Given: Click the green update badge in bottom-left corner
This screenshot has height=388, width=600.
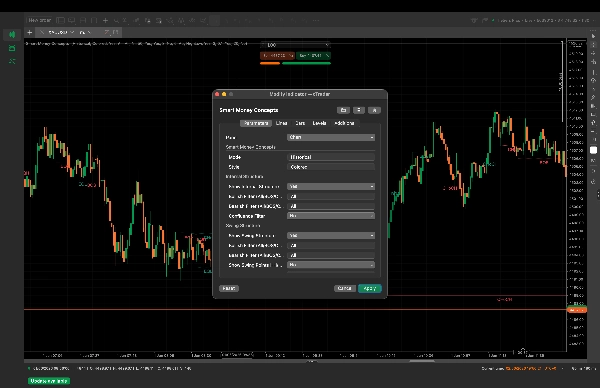Looking at the screenshot, I should click(x=49, y=381).
